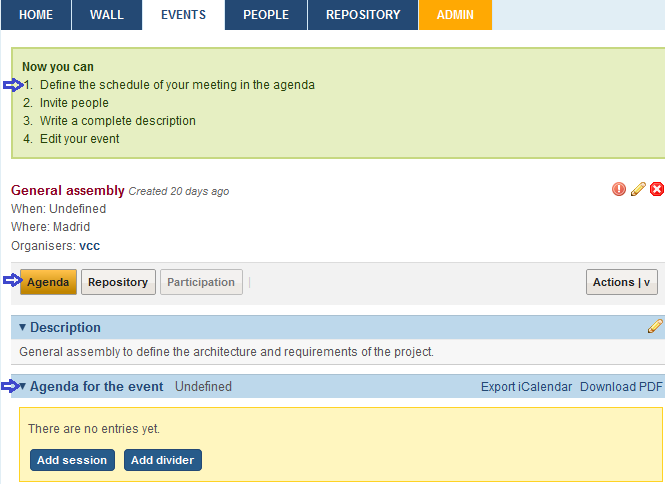Select the EVENTS tab
Image resolution: width=665 pixels, height=484 pixels.
pos(183,15)
